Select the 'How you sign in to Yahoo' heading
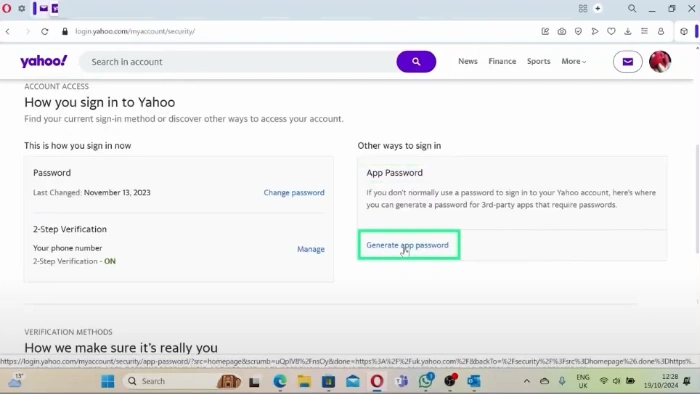The height and width of the screenshot is (394, 700). point(100,102)
